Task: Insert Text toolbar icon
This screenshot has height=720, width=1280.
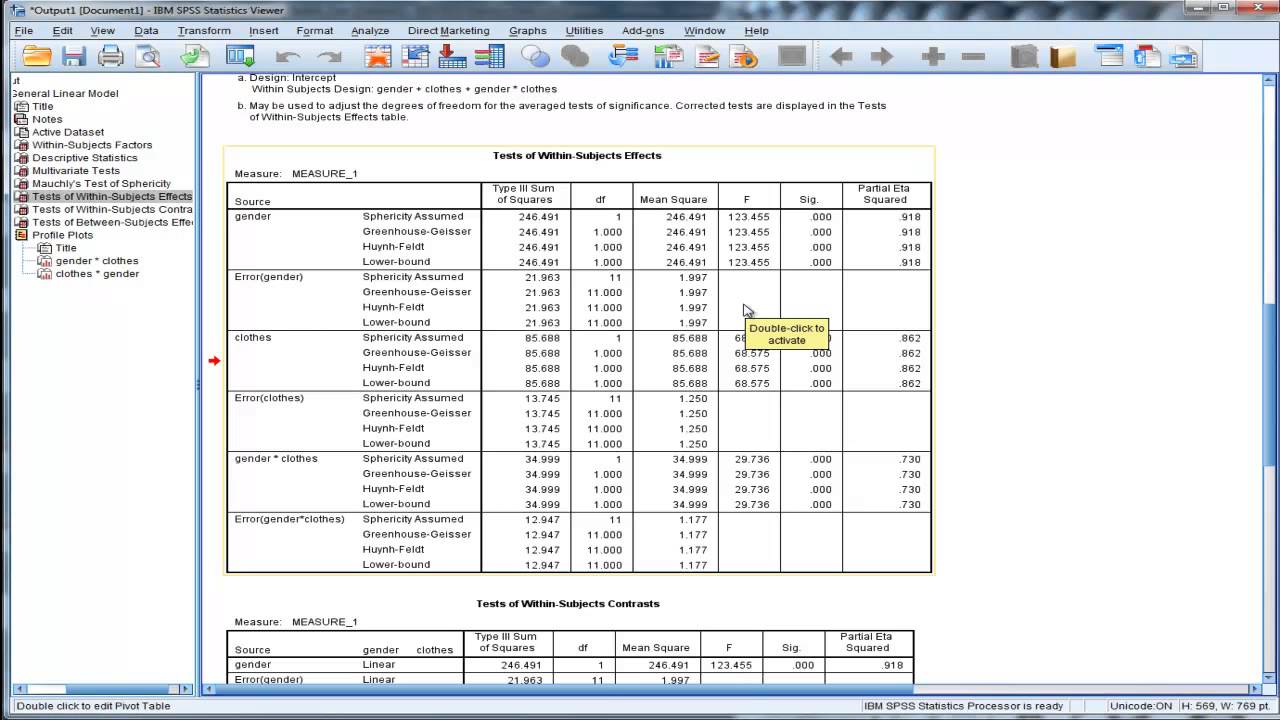Action: tap(1185, 57)
